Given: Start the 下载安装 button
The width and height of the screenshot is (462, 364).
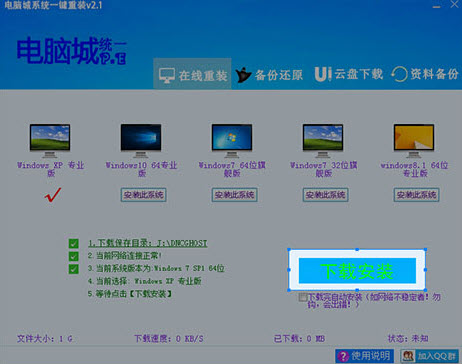Looking at the screenshot, I should click(x=357, y=270).
